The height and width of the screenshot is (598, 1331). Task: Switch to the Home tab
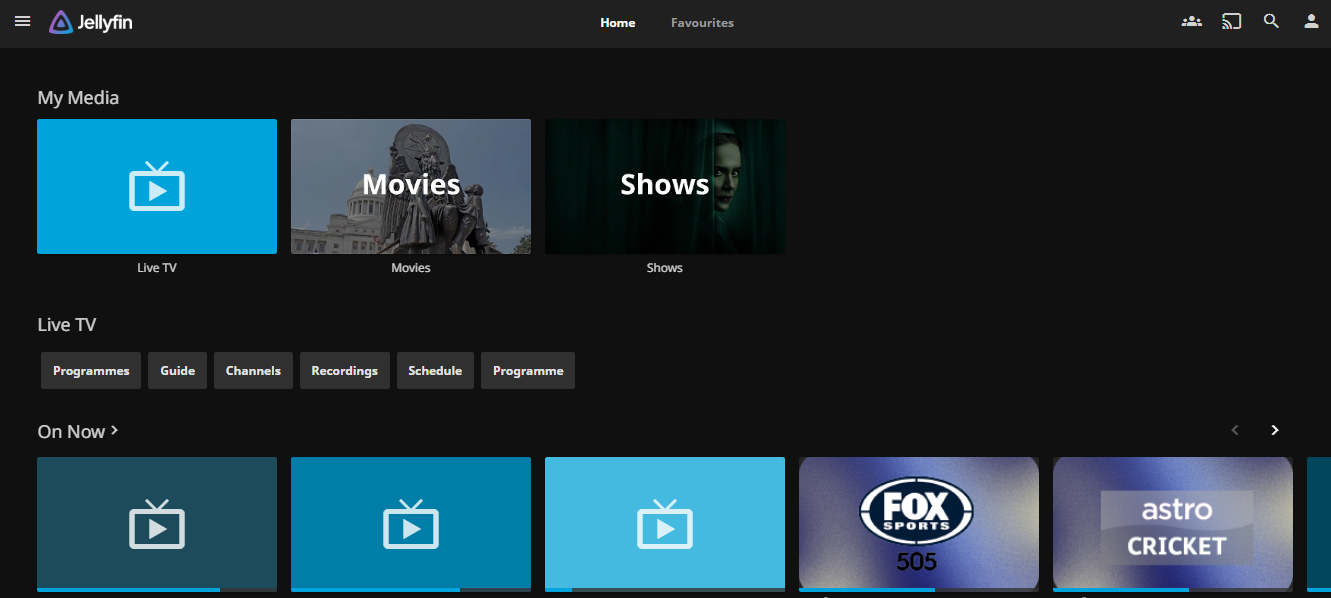click(618, 22)
